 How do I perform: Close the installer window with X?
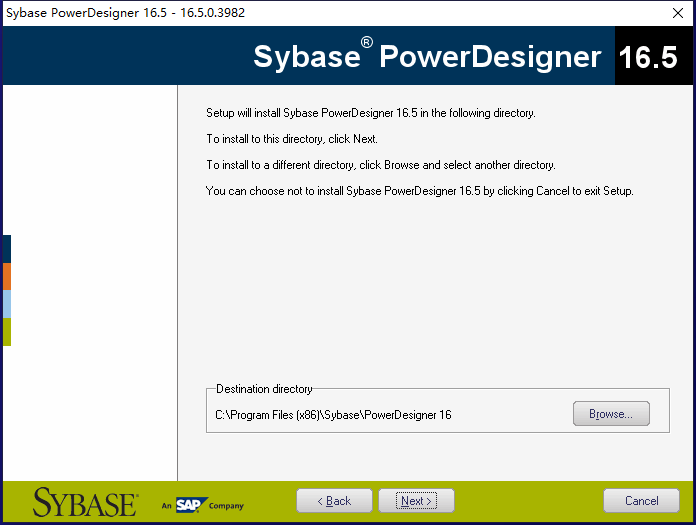tap(678, 13)
